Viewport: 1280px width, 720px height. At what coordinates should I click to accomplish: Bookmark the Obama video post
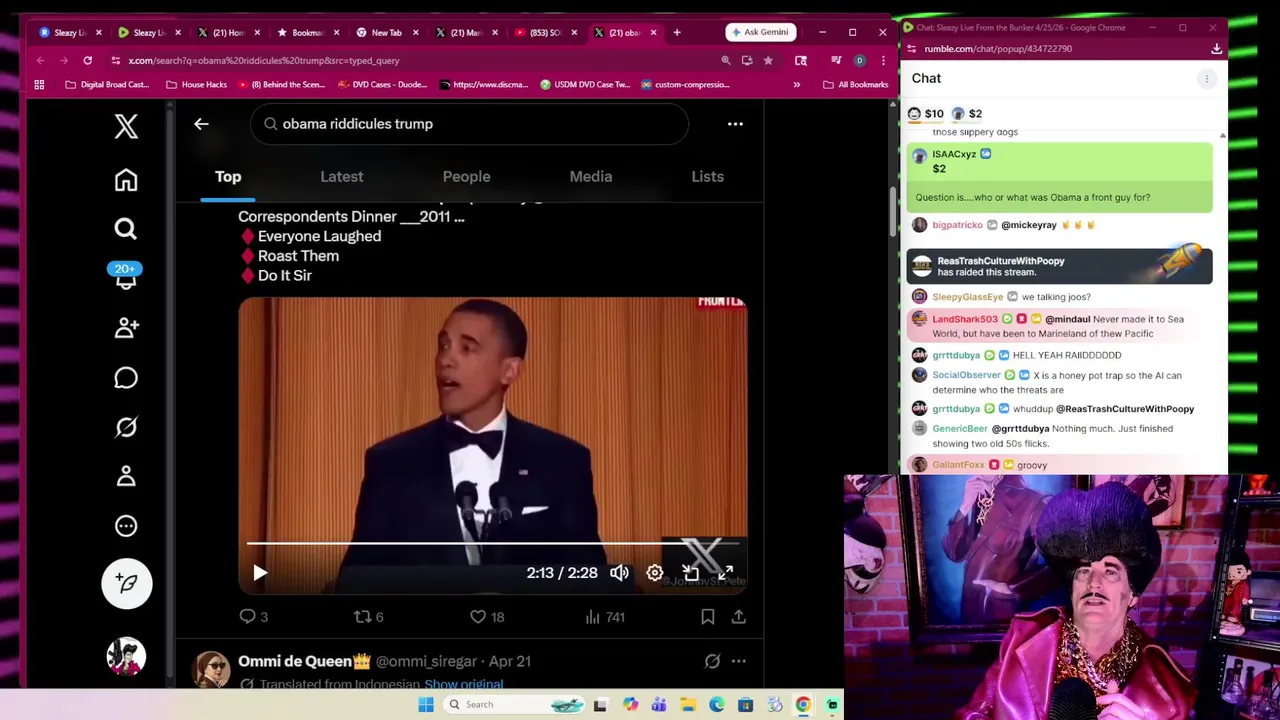coord(708,617)
